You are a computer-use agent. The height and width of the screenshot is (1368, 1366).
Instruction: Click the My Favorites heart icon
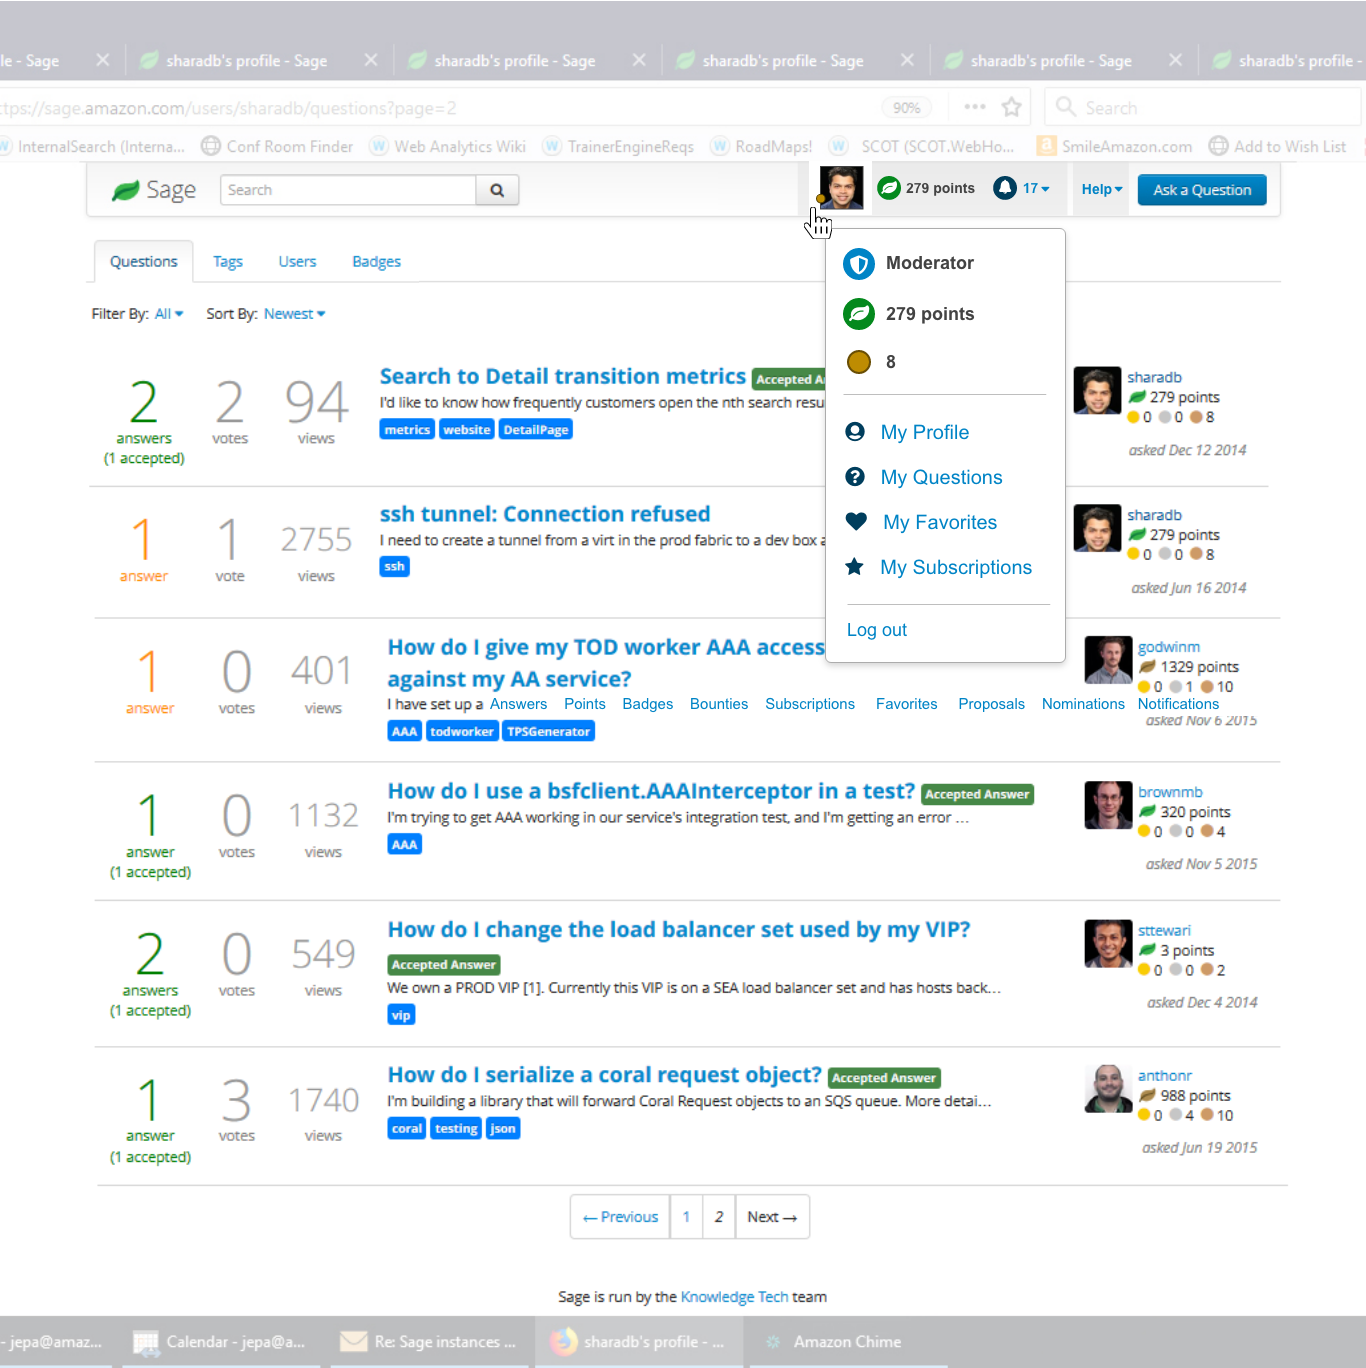point(856,521)
